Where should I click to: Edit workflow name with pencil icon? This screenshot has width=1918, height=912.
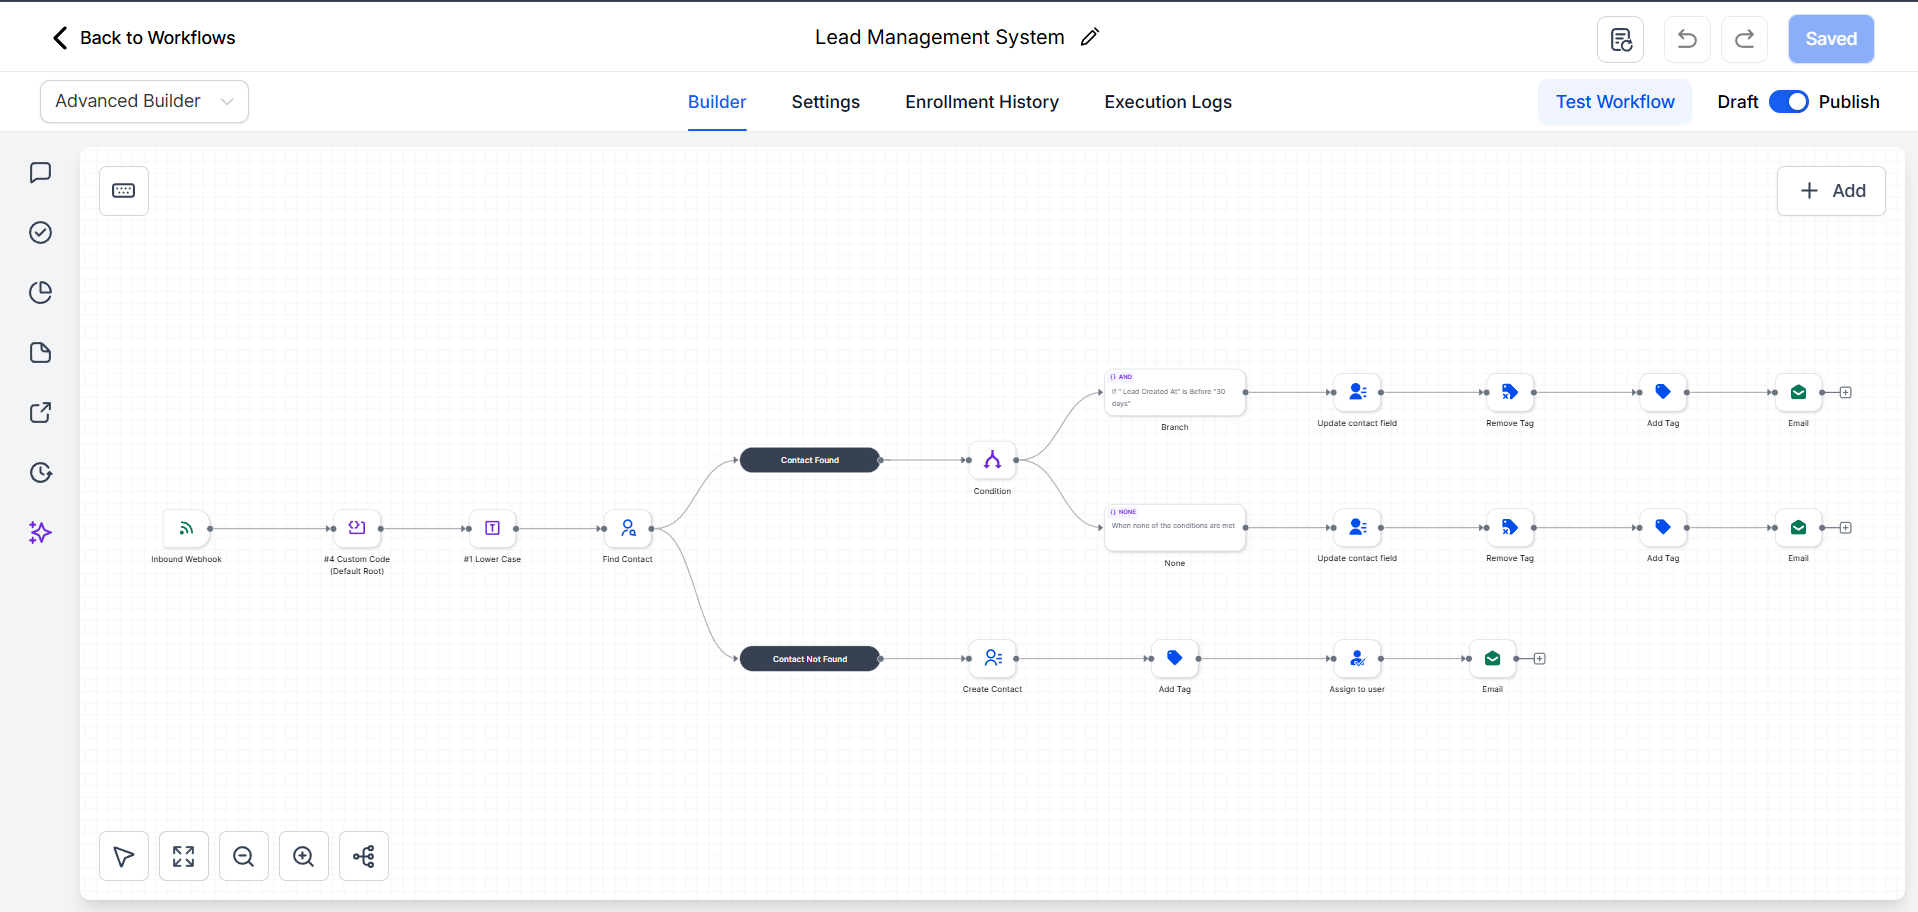pos(1090,37)
